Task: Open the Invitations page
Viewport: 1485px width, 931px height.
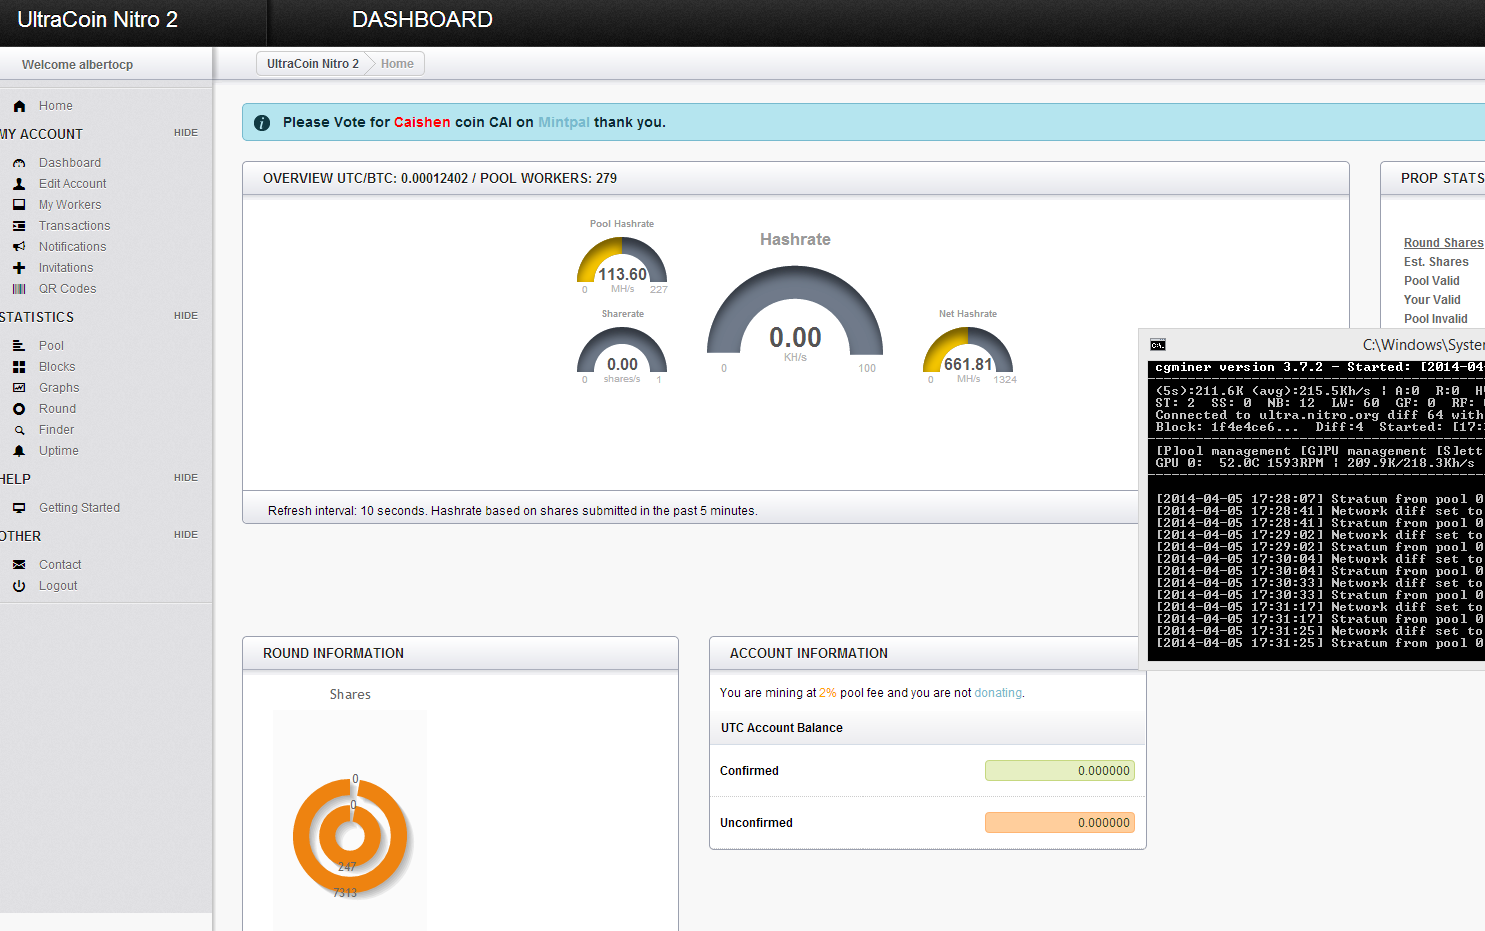Action: (x=66, y=268)
